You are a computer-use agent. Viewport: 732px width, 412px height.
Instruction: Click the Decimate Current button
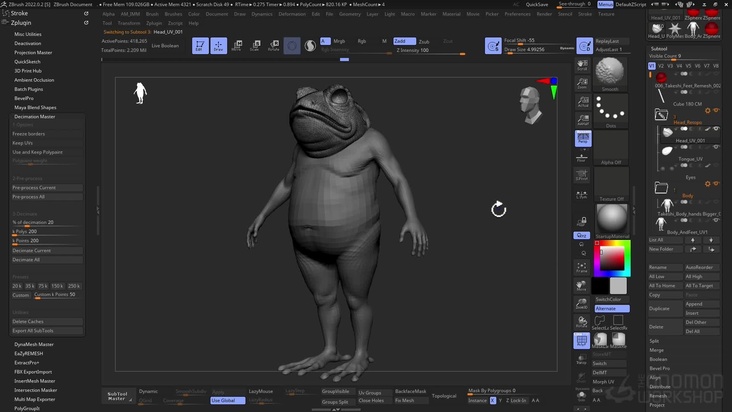click(33, 250)
